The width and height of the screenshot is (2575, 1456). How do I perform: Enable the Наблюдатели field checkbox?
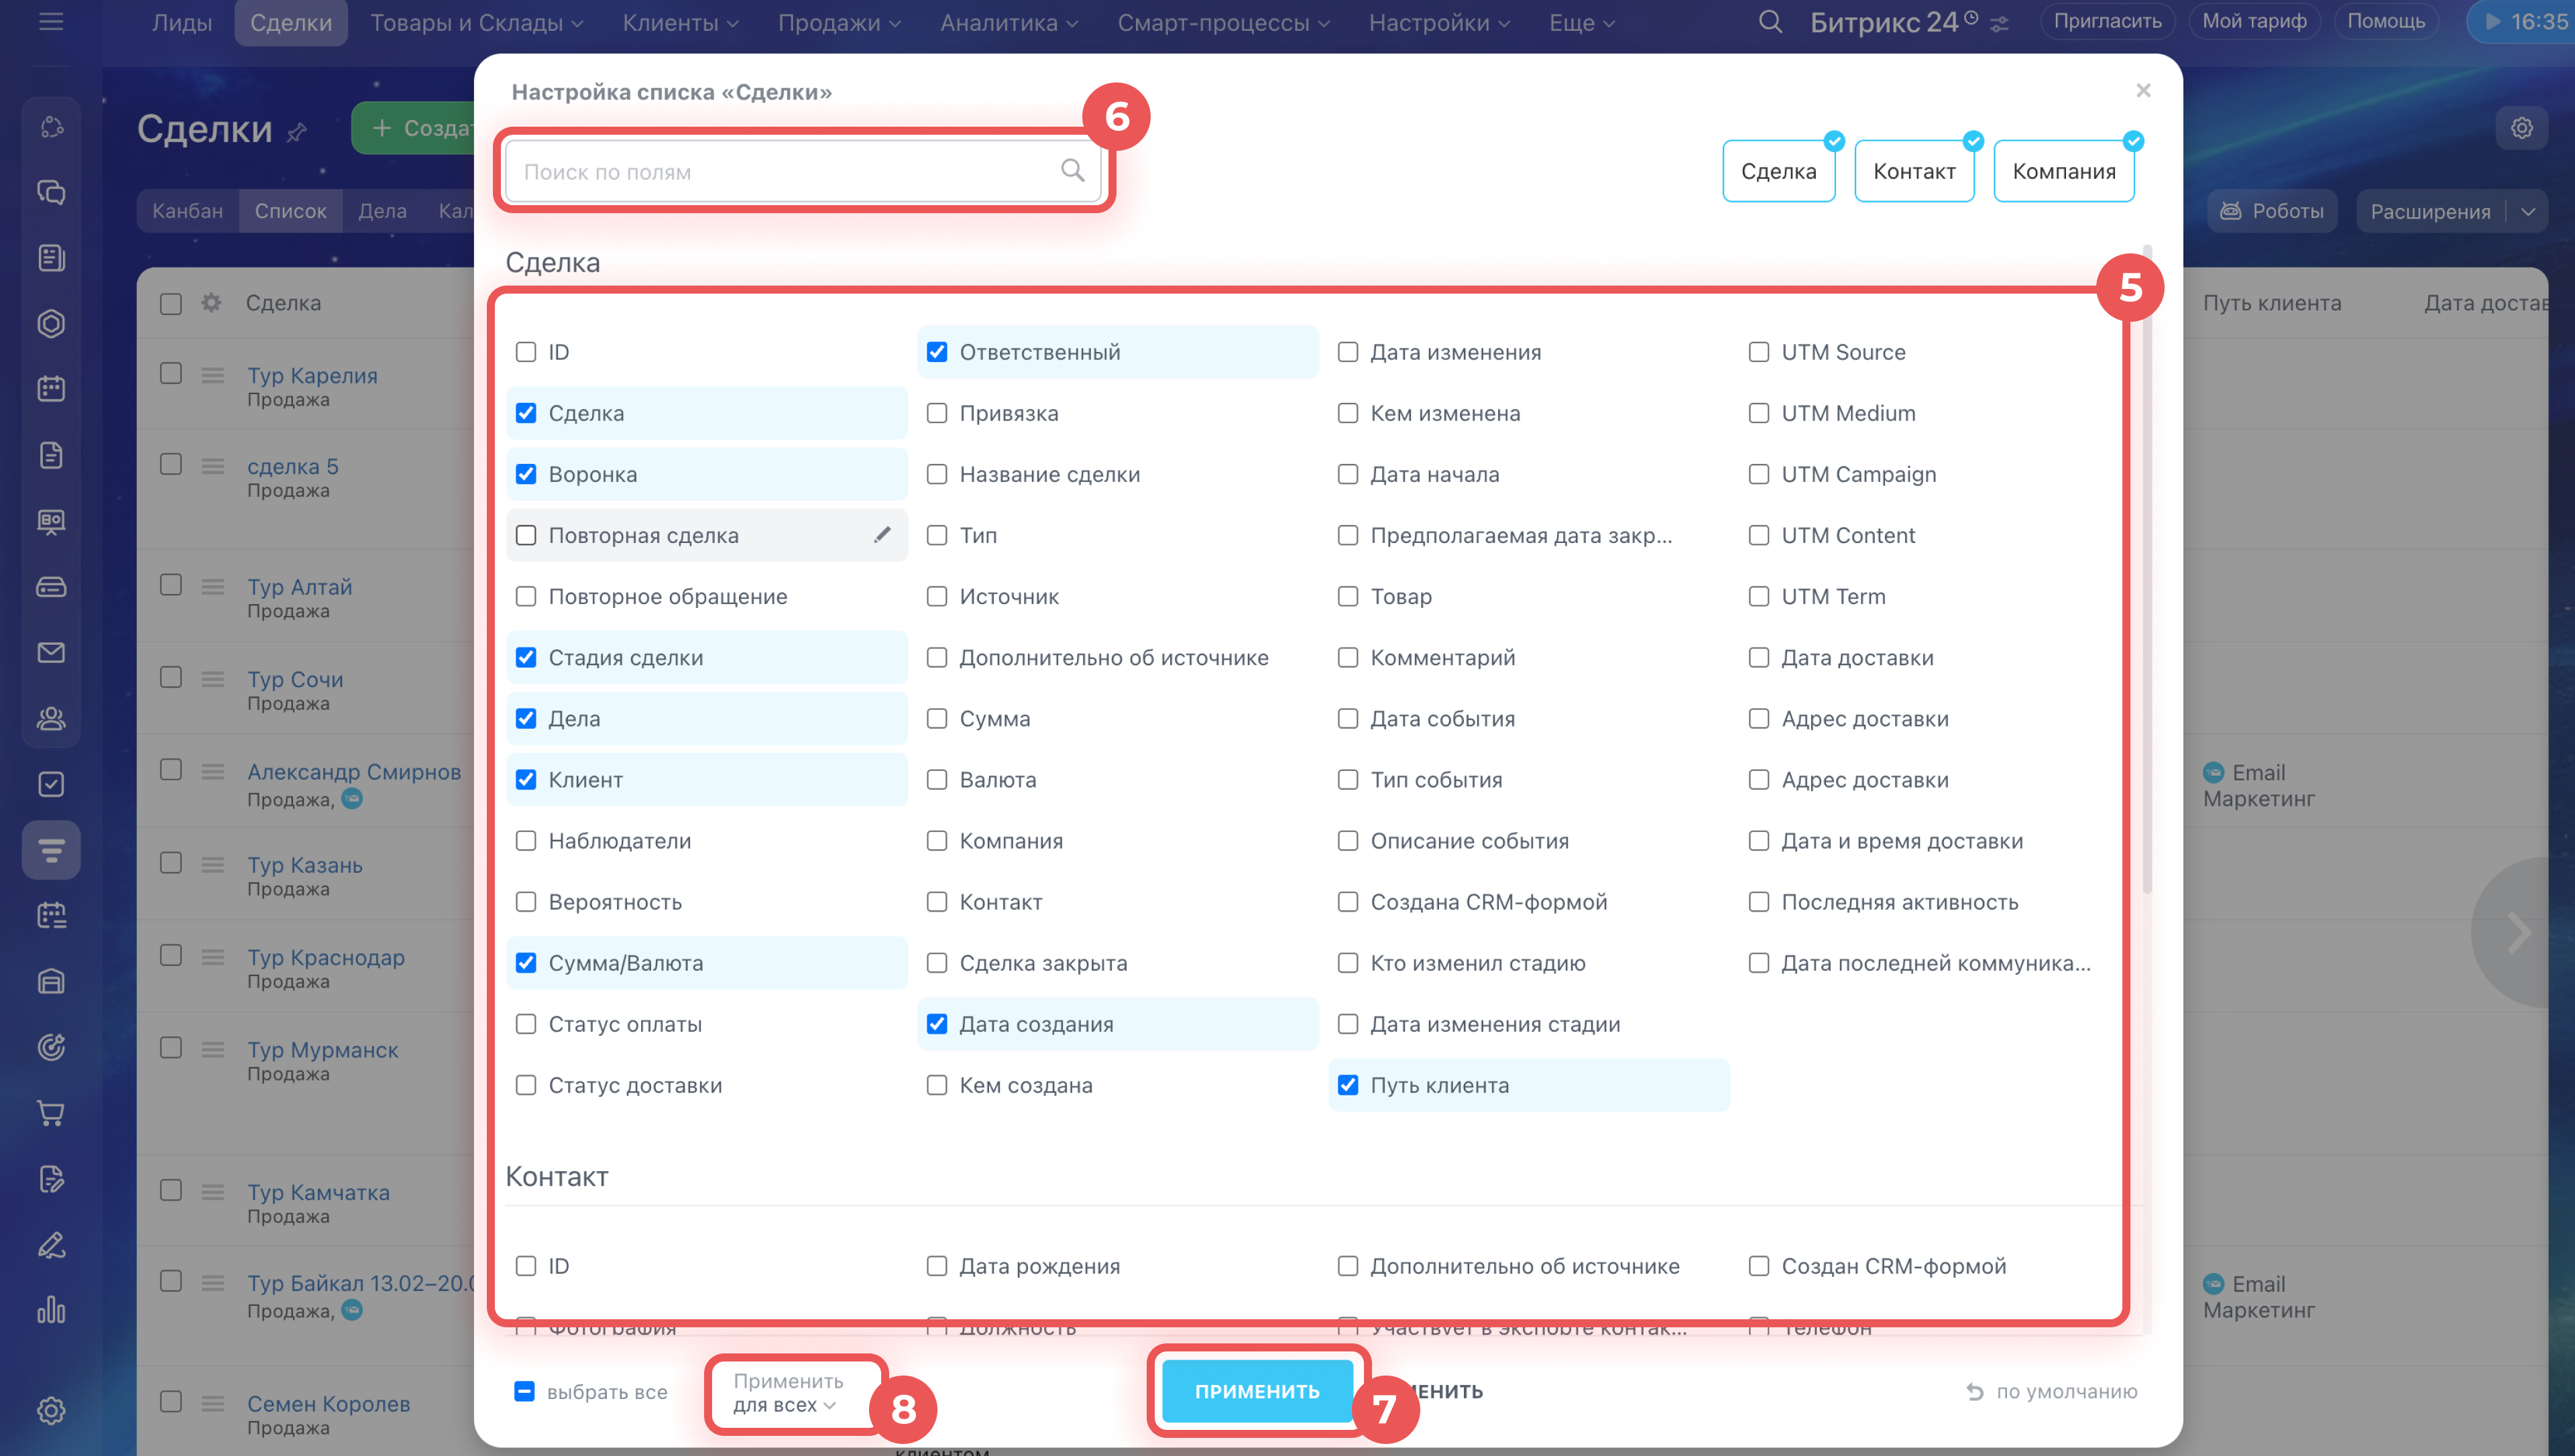pos(526,841)
